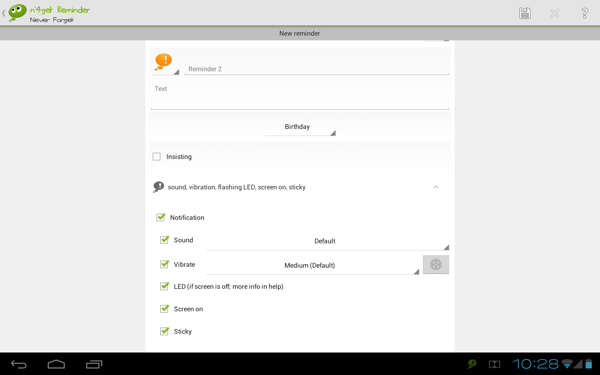This screenshot has height=375, width=600.
Task: Uncheck the Sticky option
Action: pos(164,331)
